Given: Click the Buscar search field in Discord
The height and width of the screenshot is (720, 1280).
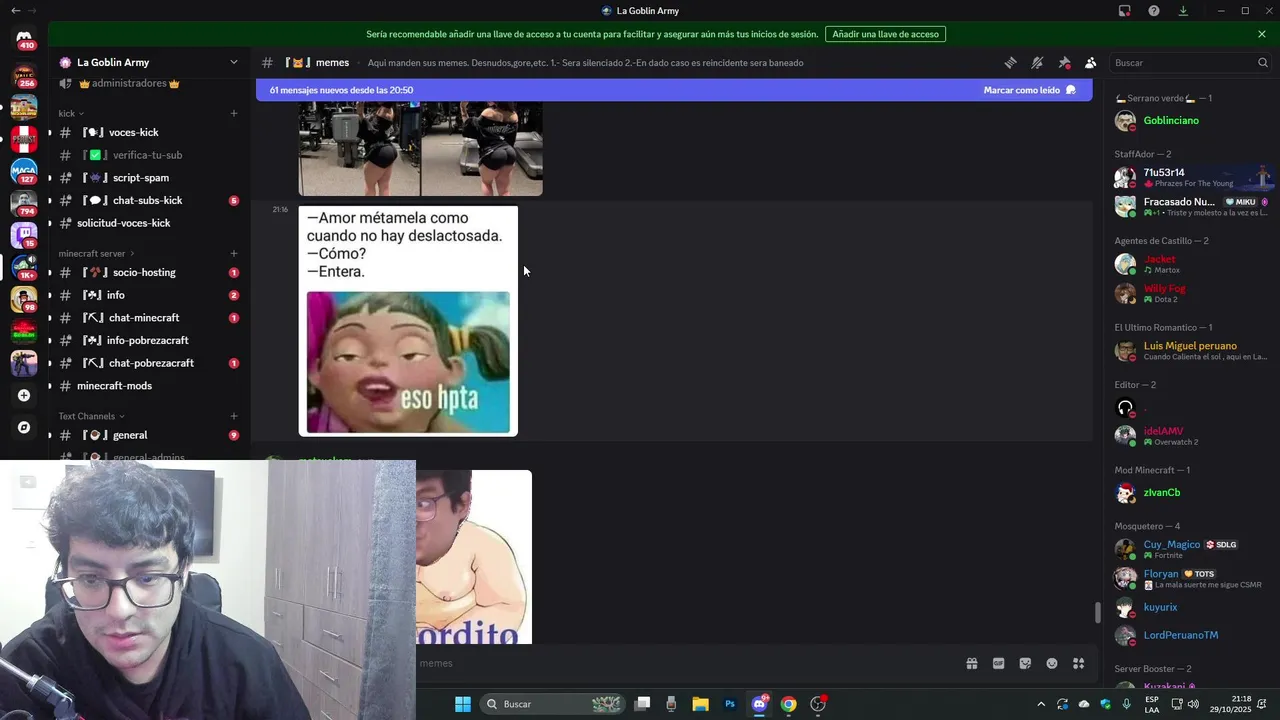Looking at the screenshot, I should (1190, 62).
